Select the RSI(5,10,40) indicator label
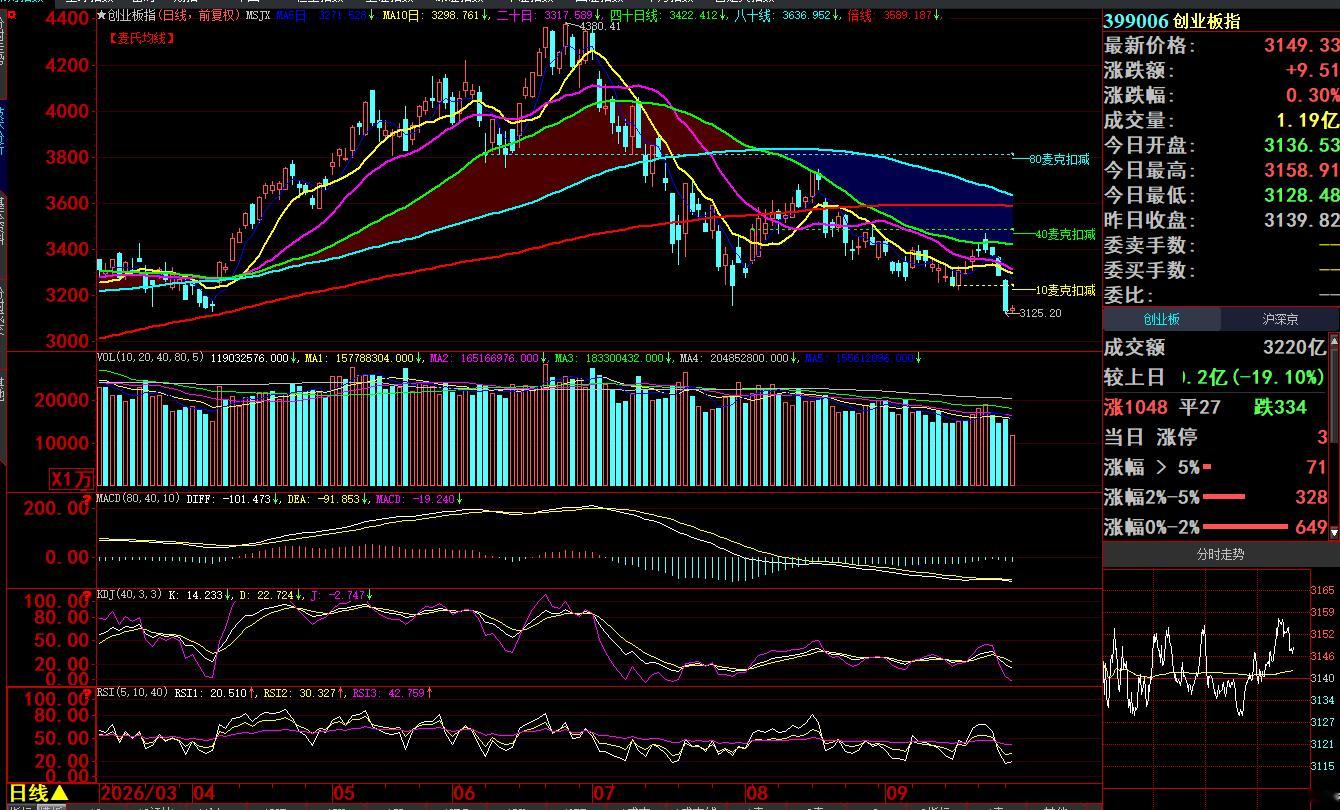Image resolution: width=1340 pixels, height=810 pixels. point(132,692)
